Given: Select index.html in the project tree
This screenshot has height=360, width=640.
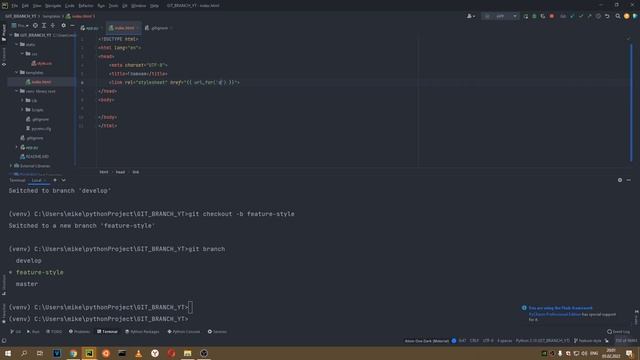Looking at the screenshot, I should point(41,82).
